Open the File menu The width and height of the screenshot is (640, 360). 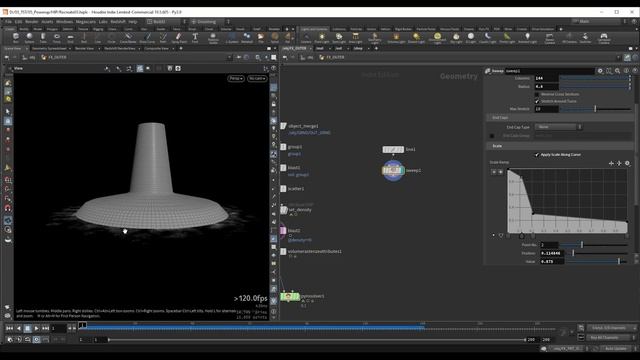(x=8, y=22)
